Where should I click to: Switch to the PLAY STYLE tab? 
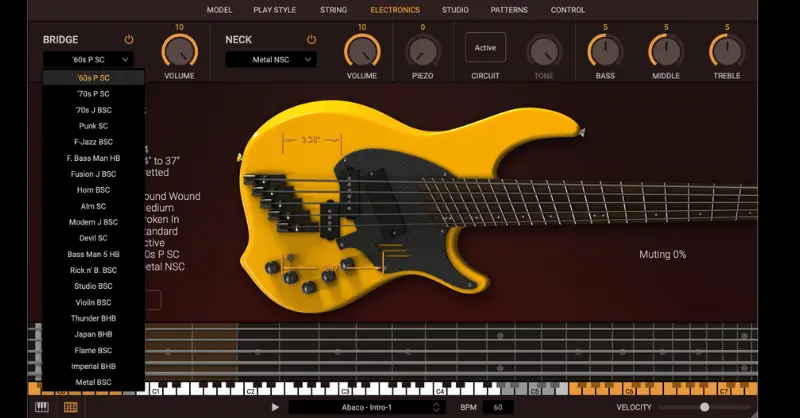(x=274, y=10)
